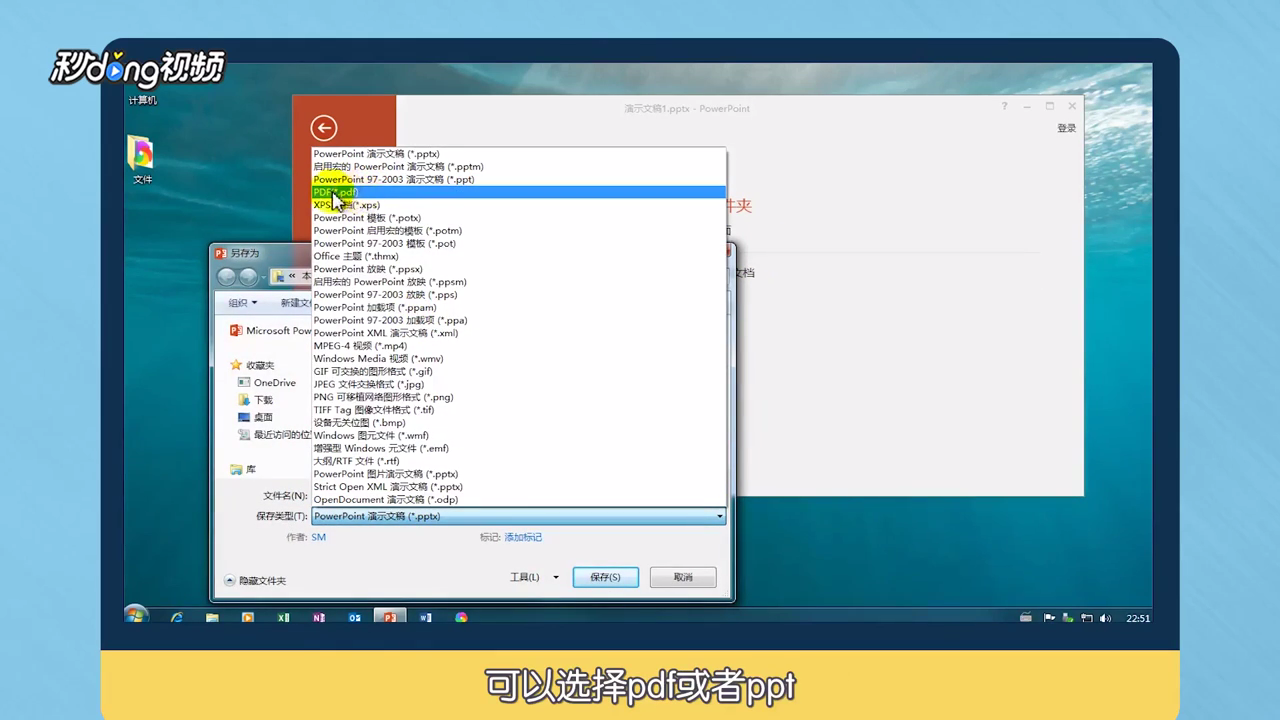The height and width of the screenshot is (720, 1280).
Task: Click the forward navigation button in Save As dialog
Action: [248, 277]
